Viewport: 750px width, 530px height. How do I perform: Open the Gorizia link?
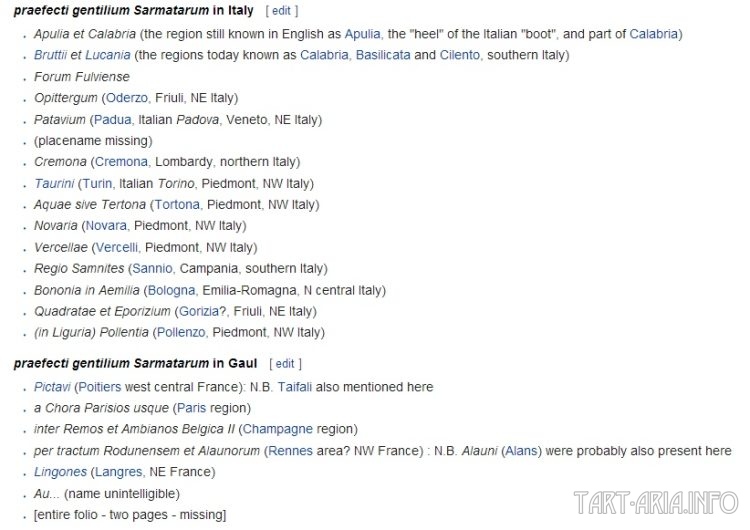click(x=199, y=311)
